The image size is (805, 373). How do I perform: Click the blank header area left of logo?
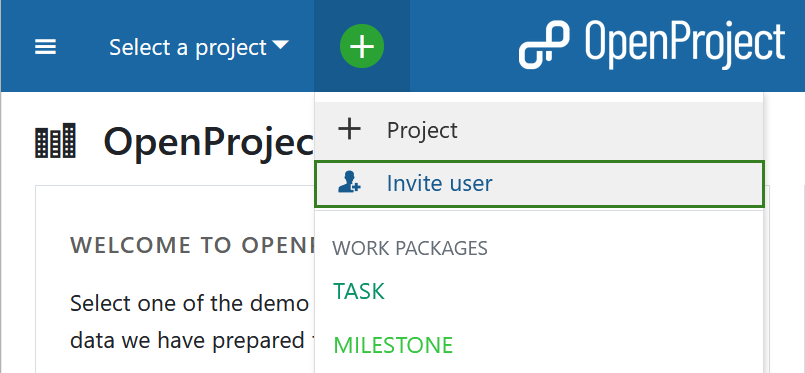point(462,46)
